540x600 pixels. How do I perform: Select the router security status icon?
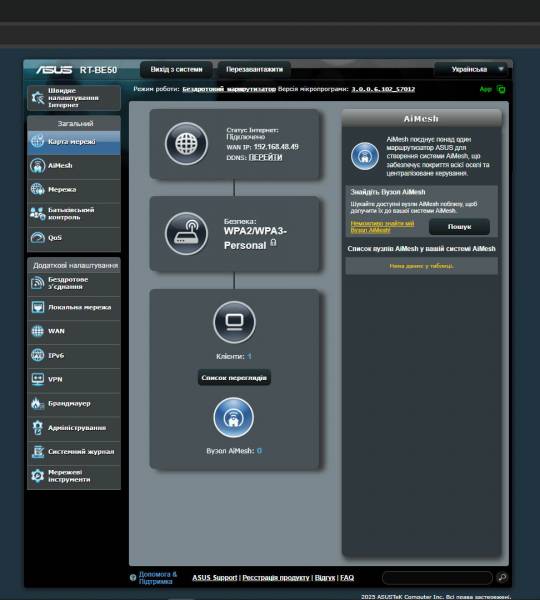pos(186,233)
